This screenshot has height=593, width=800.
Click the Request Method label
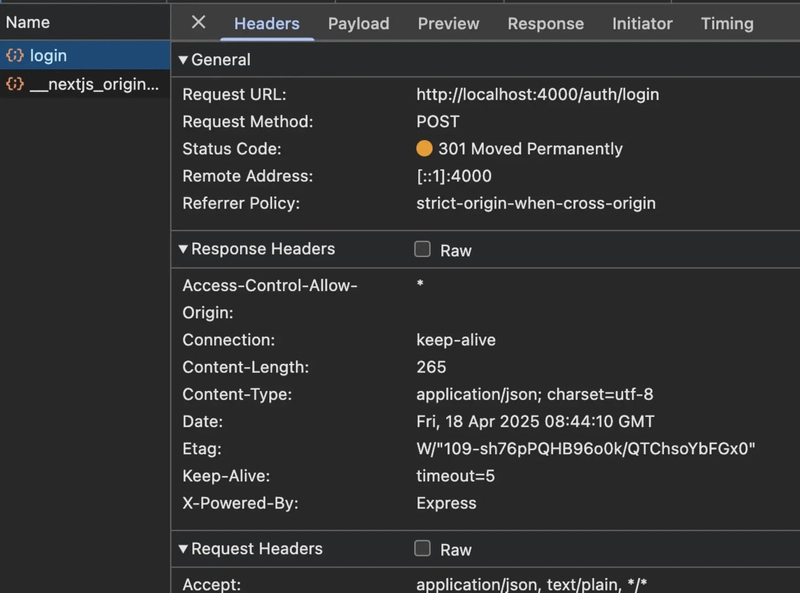tap(248, 121)
